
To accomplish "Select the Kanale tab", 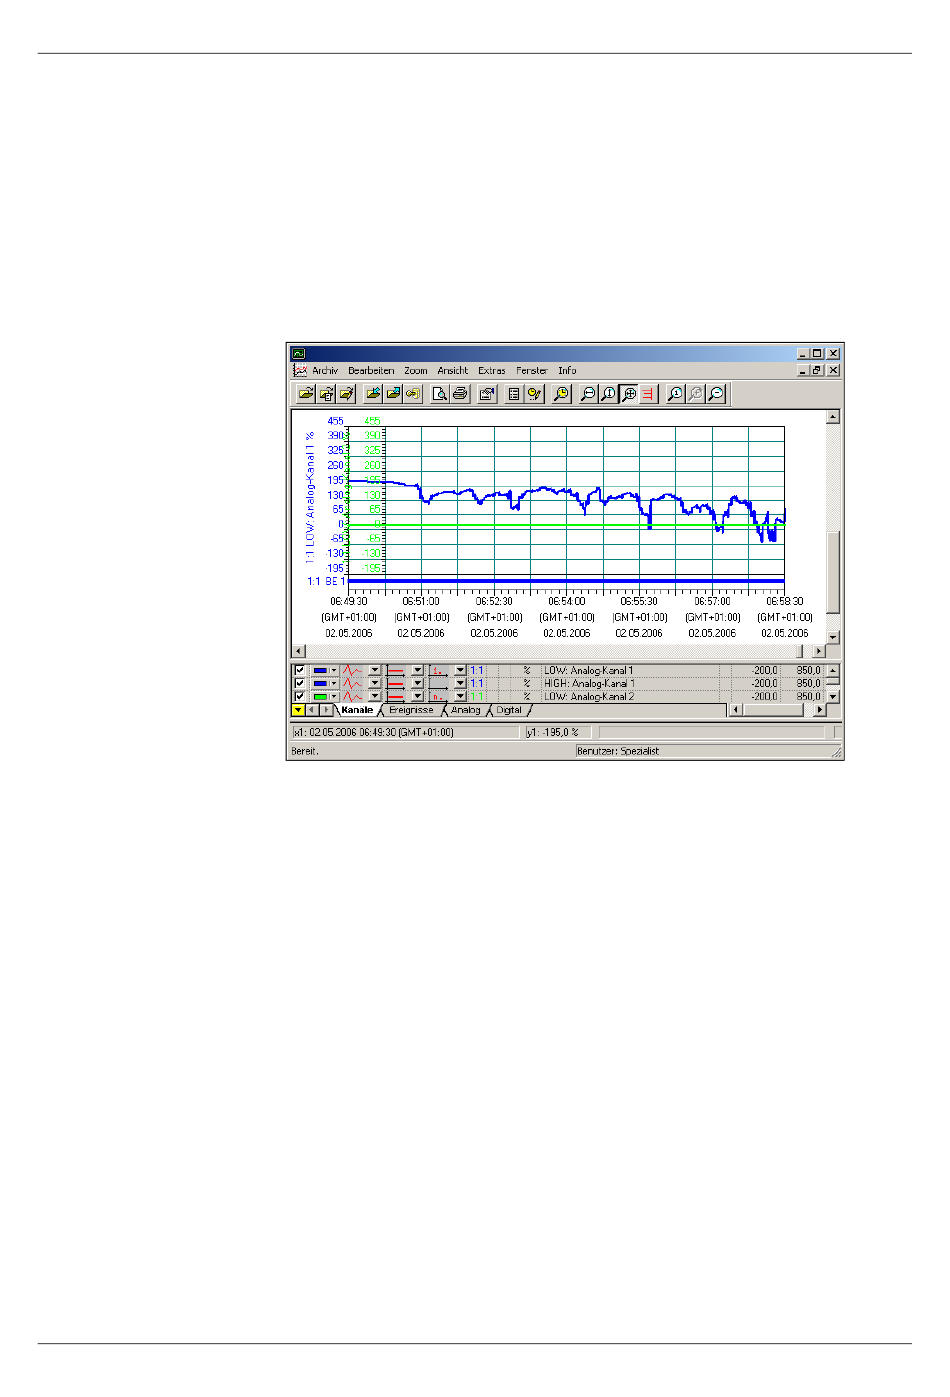I will point(357,710).
